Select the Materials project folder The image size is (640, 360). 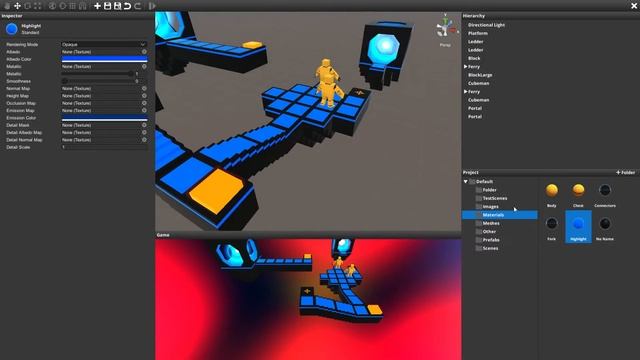[x=500, y=215]
